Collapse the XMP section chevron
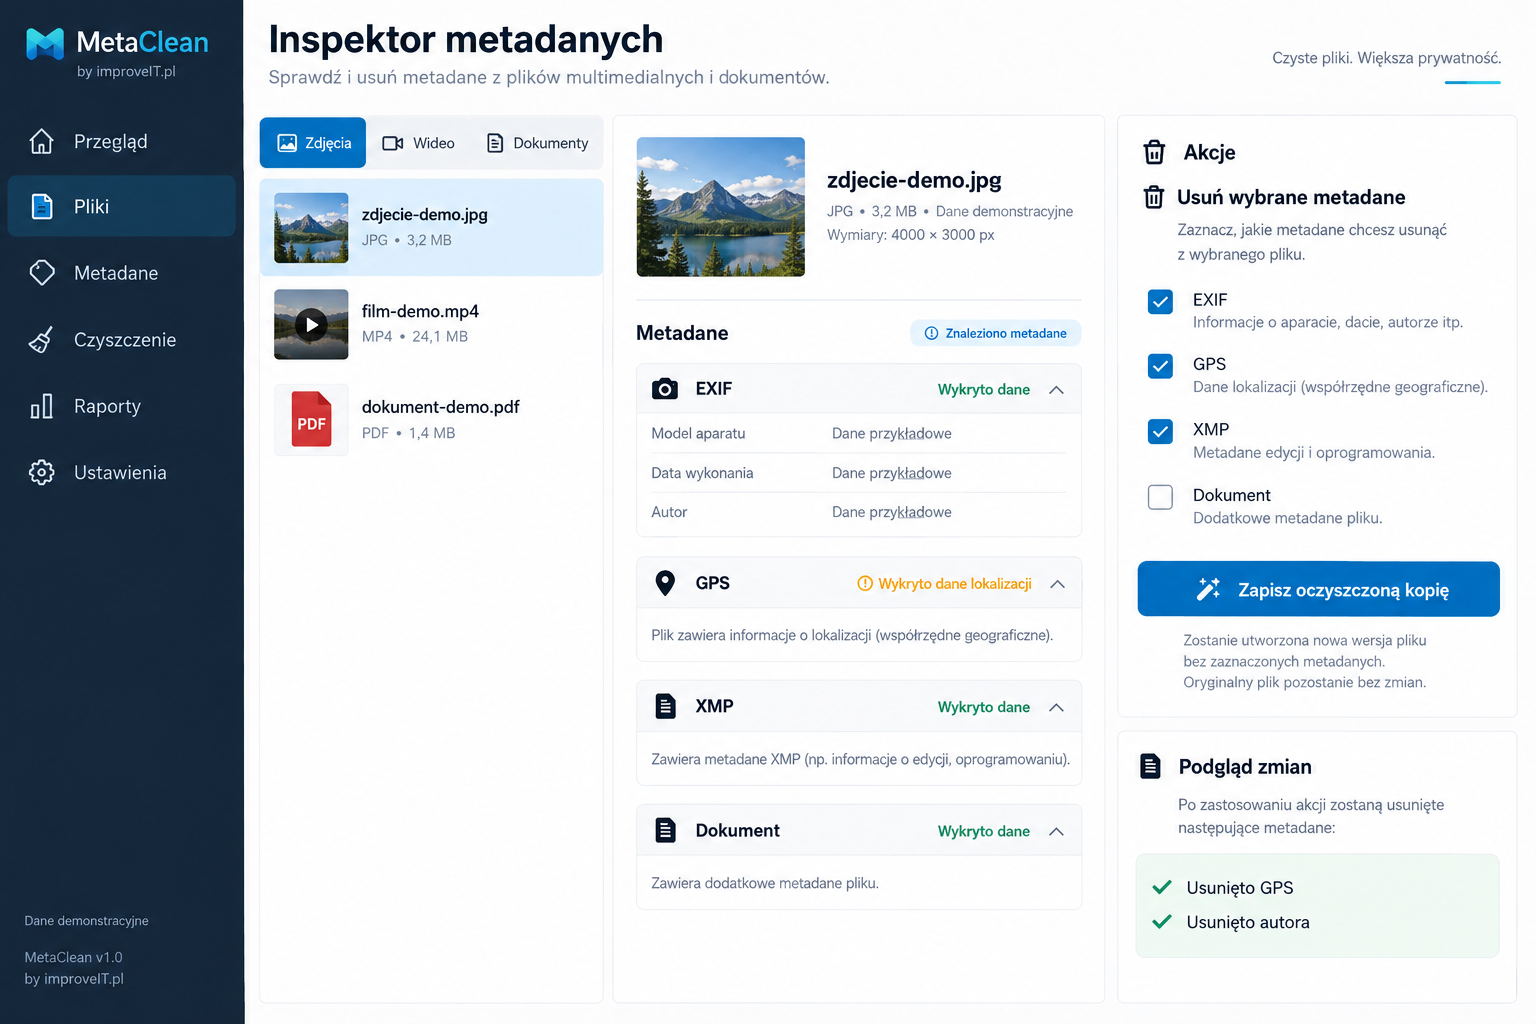The image size is (1536, 1024). (x=1056, y=707)
